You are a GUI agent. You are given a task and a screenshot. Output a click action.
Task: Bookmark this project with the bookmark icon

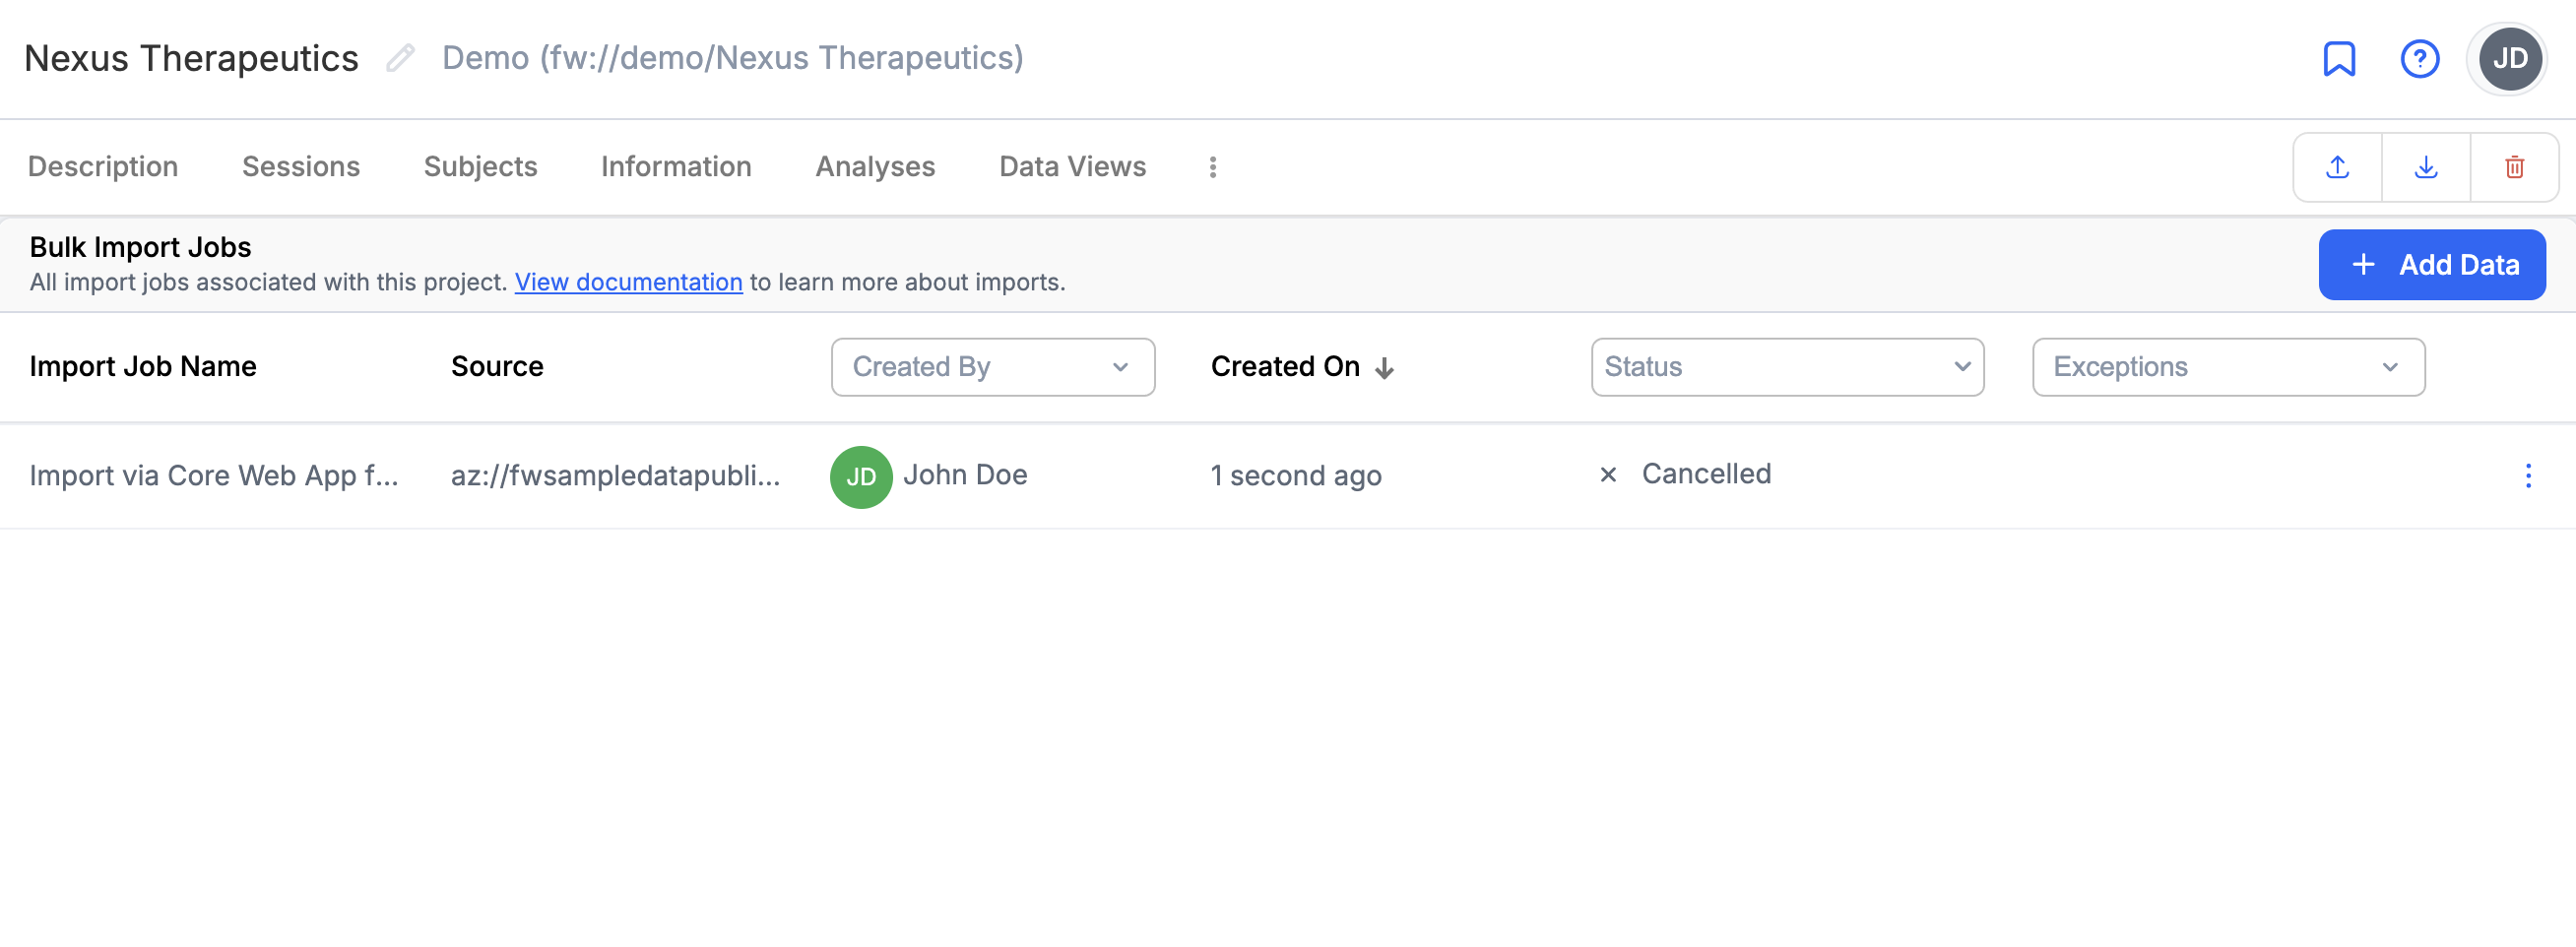(x=2339, y=59)
